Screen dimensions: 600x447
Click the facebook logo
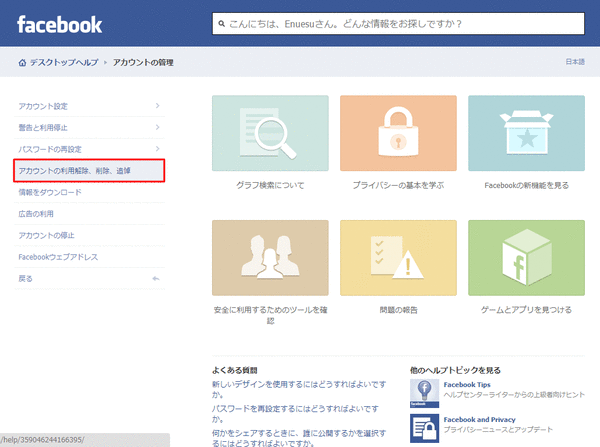click(x=59, y=25)
